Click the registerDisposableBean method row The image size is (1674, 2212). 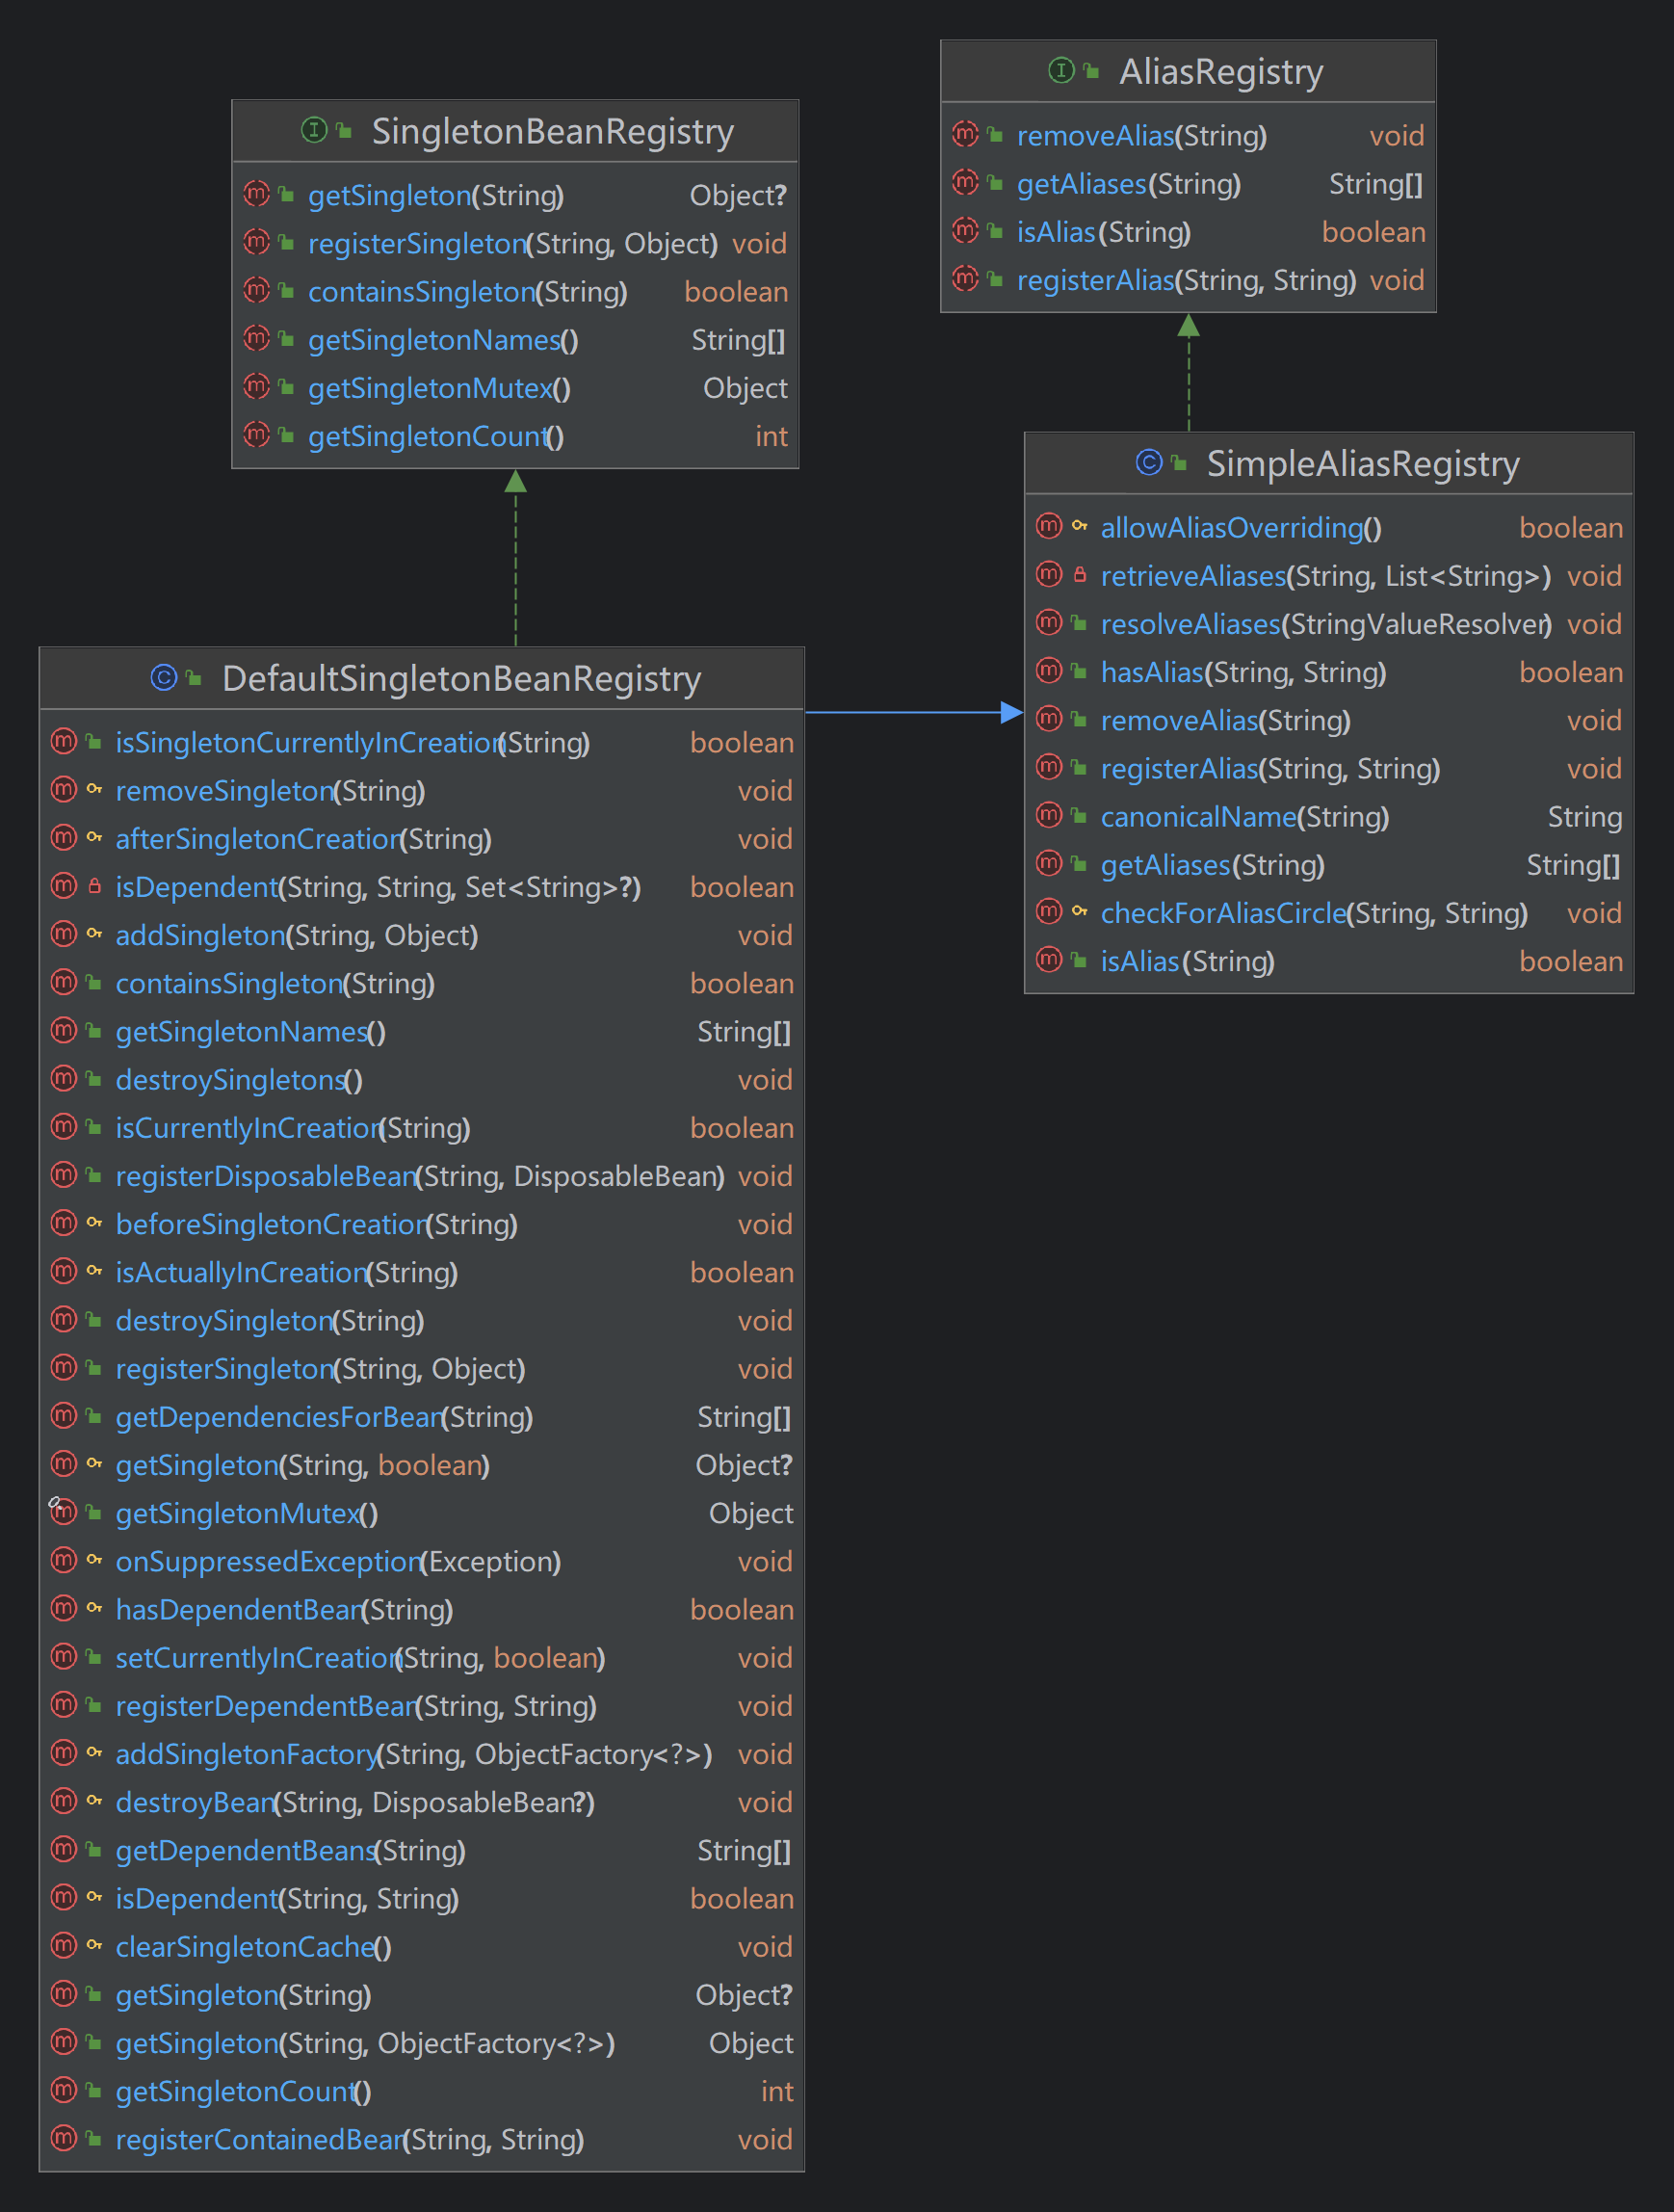point(421,1176)
